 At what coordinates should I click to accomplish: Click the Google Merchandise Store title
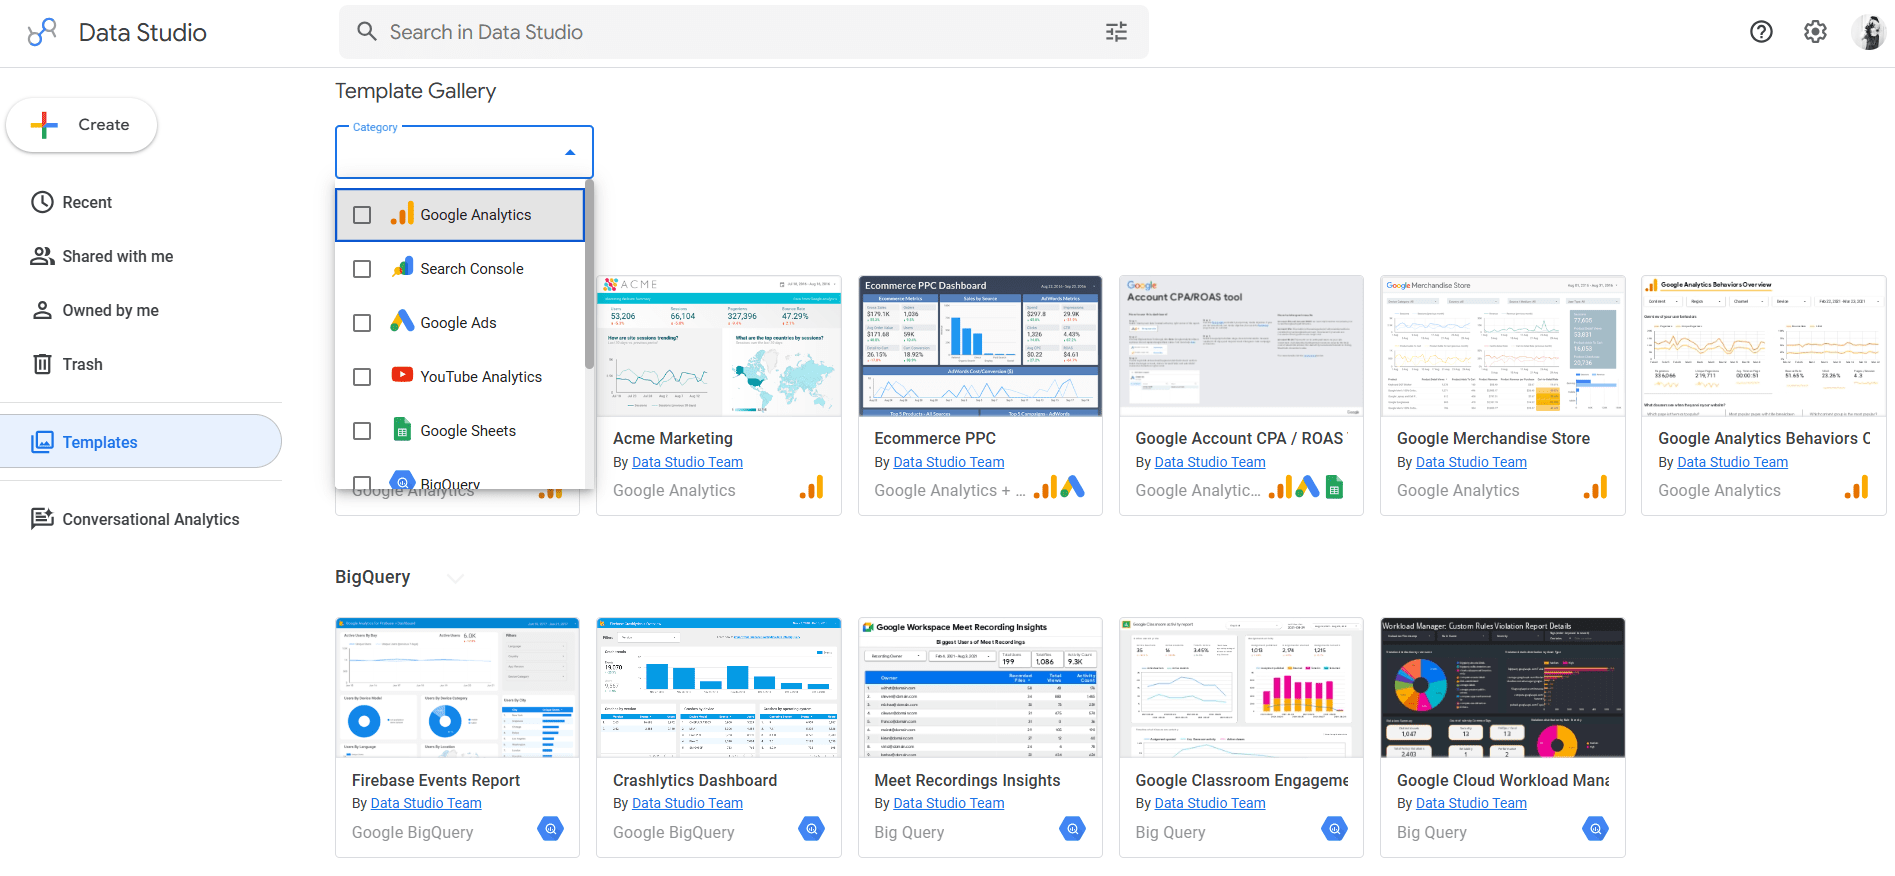pos(1493,438)
